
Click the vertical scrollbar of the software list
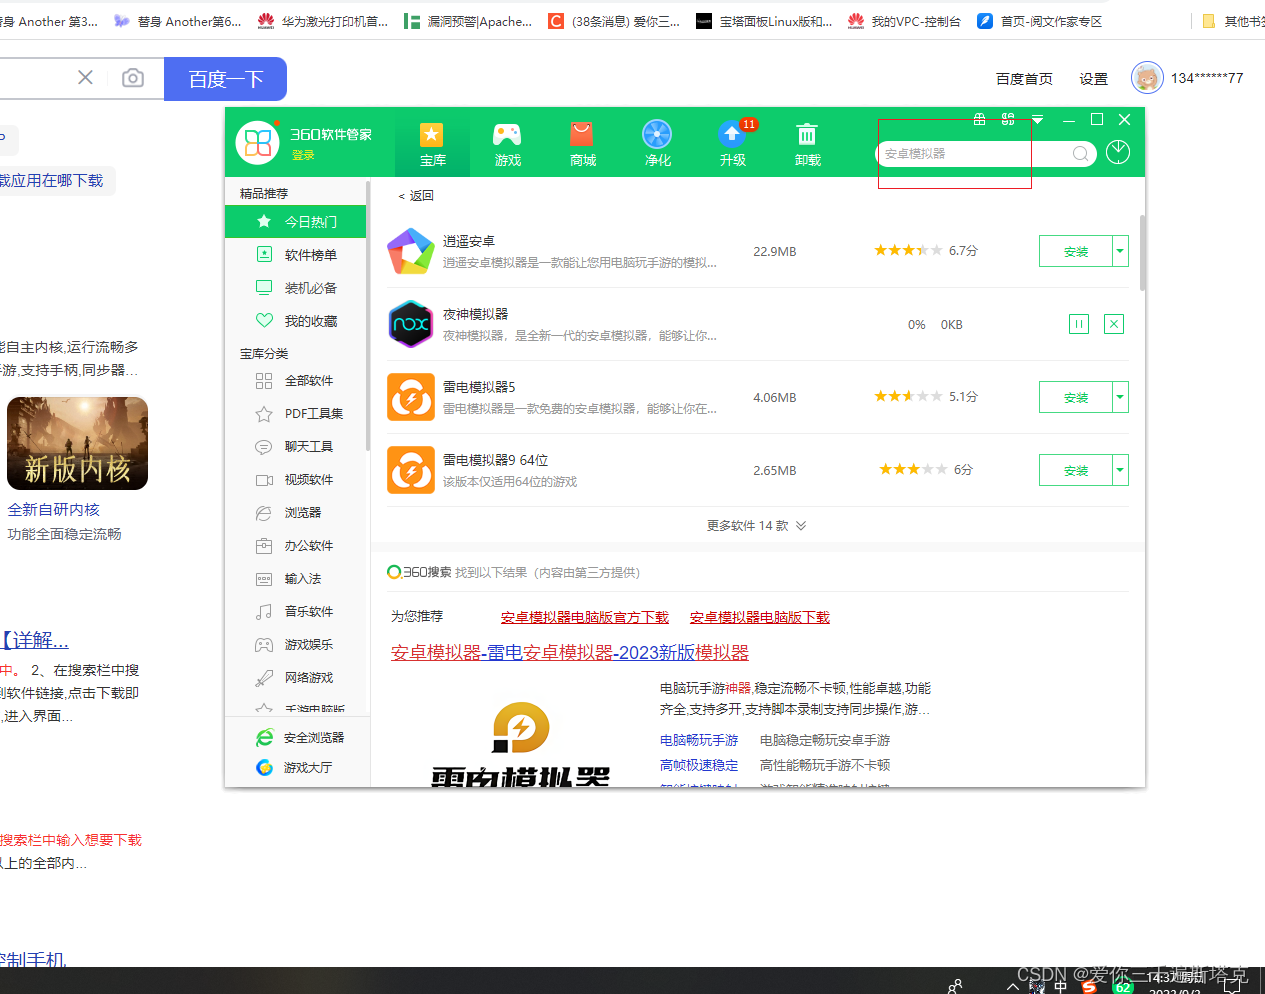coord(1142,252)
